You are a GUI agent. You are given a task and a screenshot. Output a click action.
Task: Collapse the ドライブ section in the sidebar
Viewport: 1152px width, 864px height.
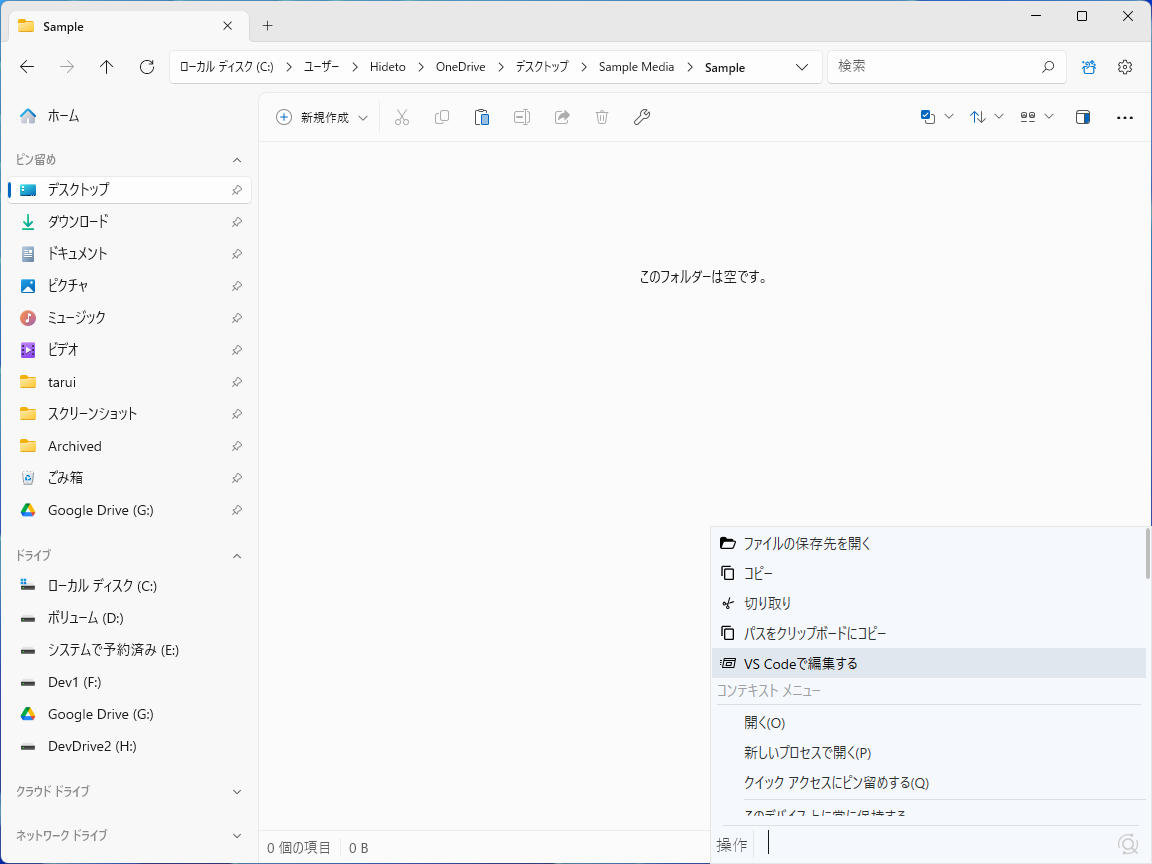[x=236, y=556]
